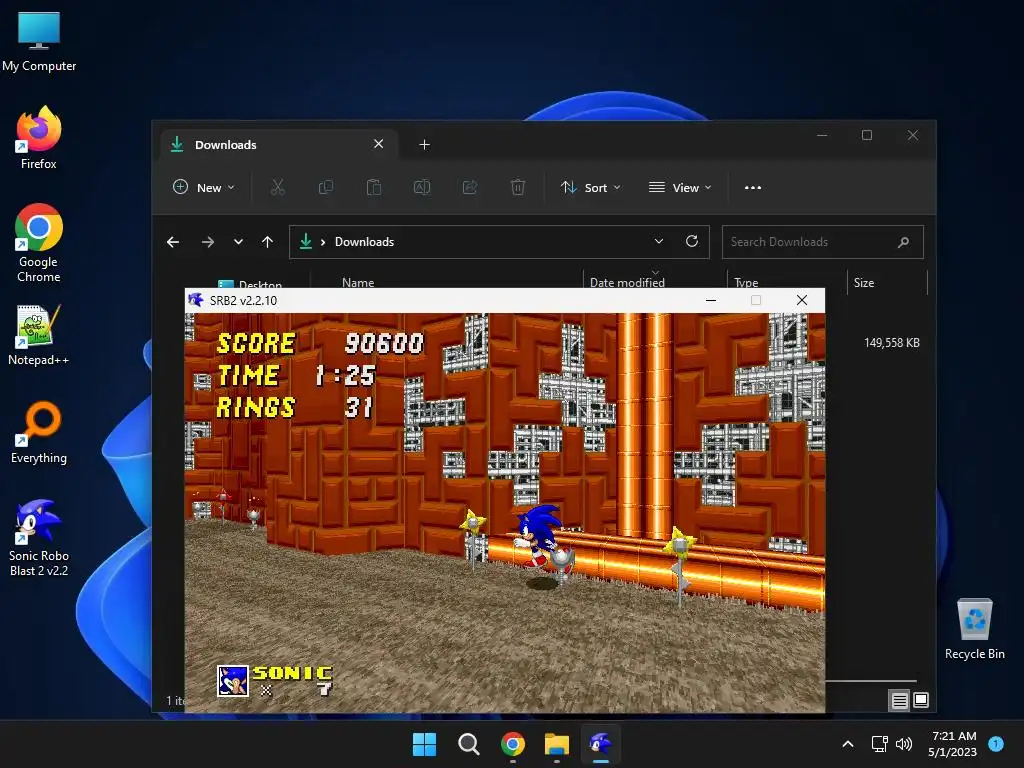Viewport: 1024px width, 768px height.
Task: Click the Rename icon in Explorer toolbar
Action: tap(422, 187)
